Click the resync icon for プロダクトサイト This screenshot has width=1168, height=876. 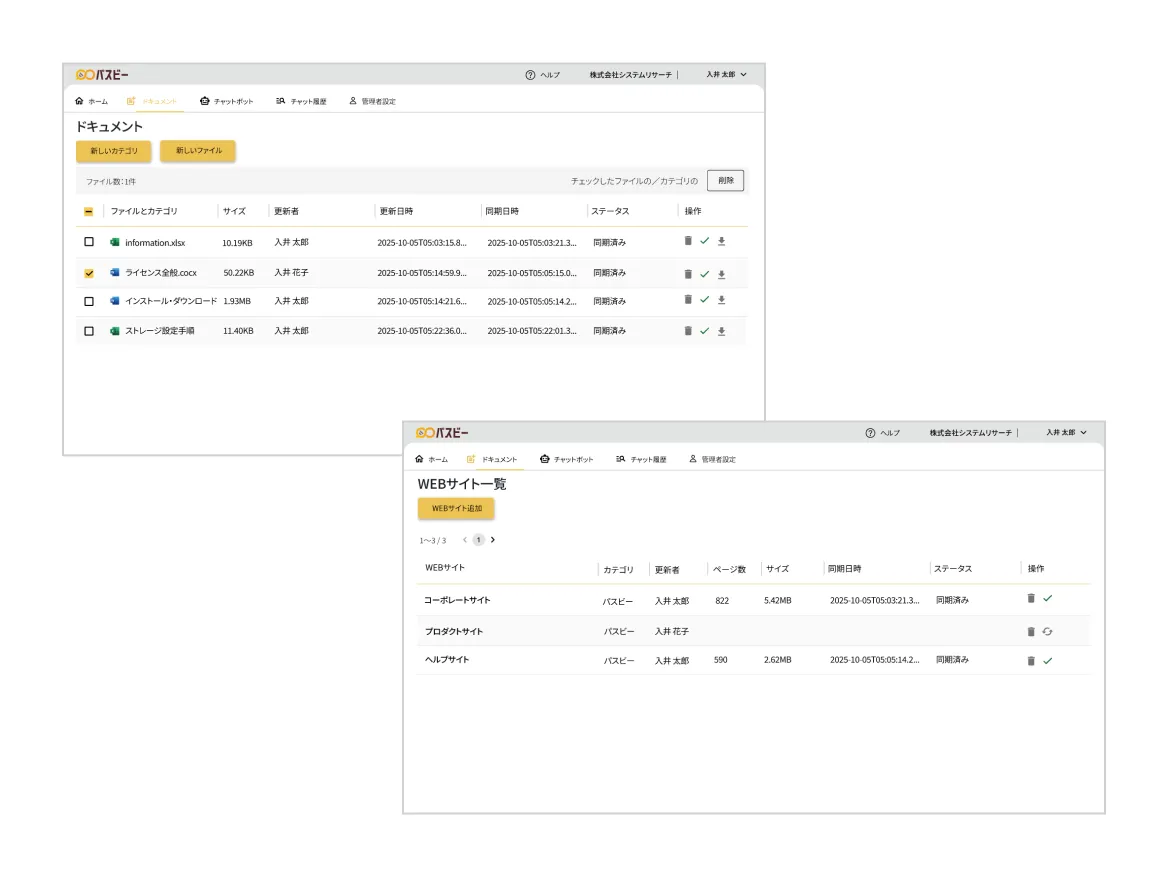pyautogui.click(x=1047, y=631)
